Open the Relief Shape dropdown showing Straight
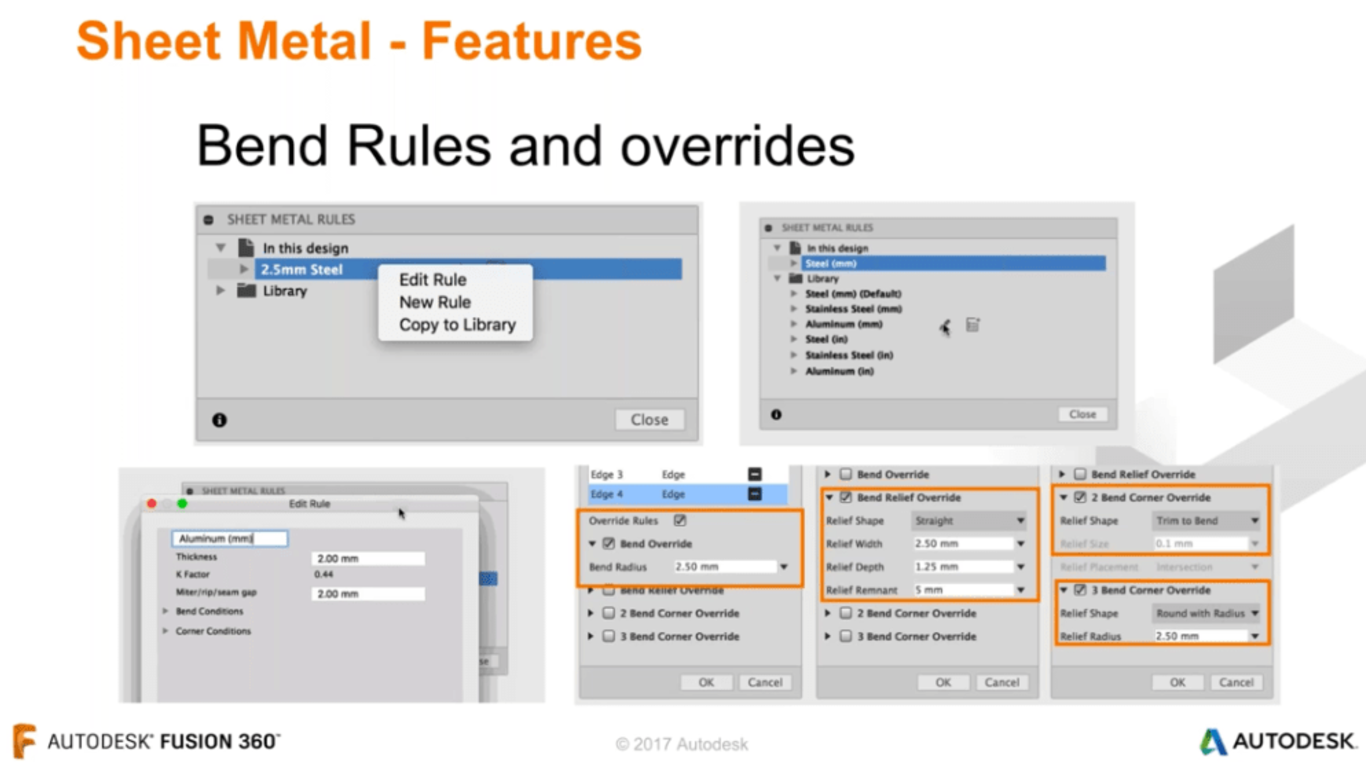Screen dimensions: 1366x762 (968, 521)
